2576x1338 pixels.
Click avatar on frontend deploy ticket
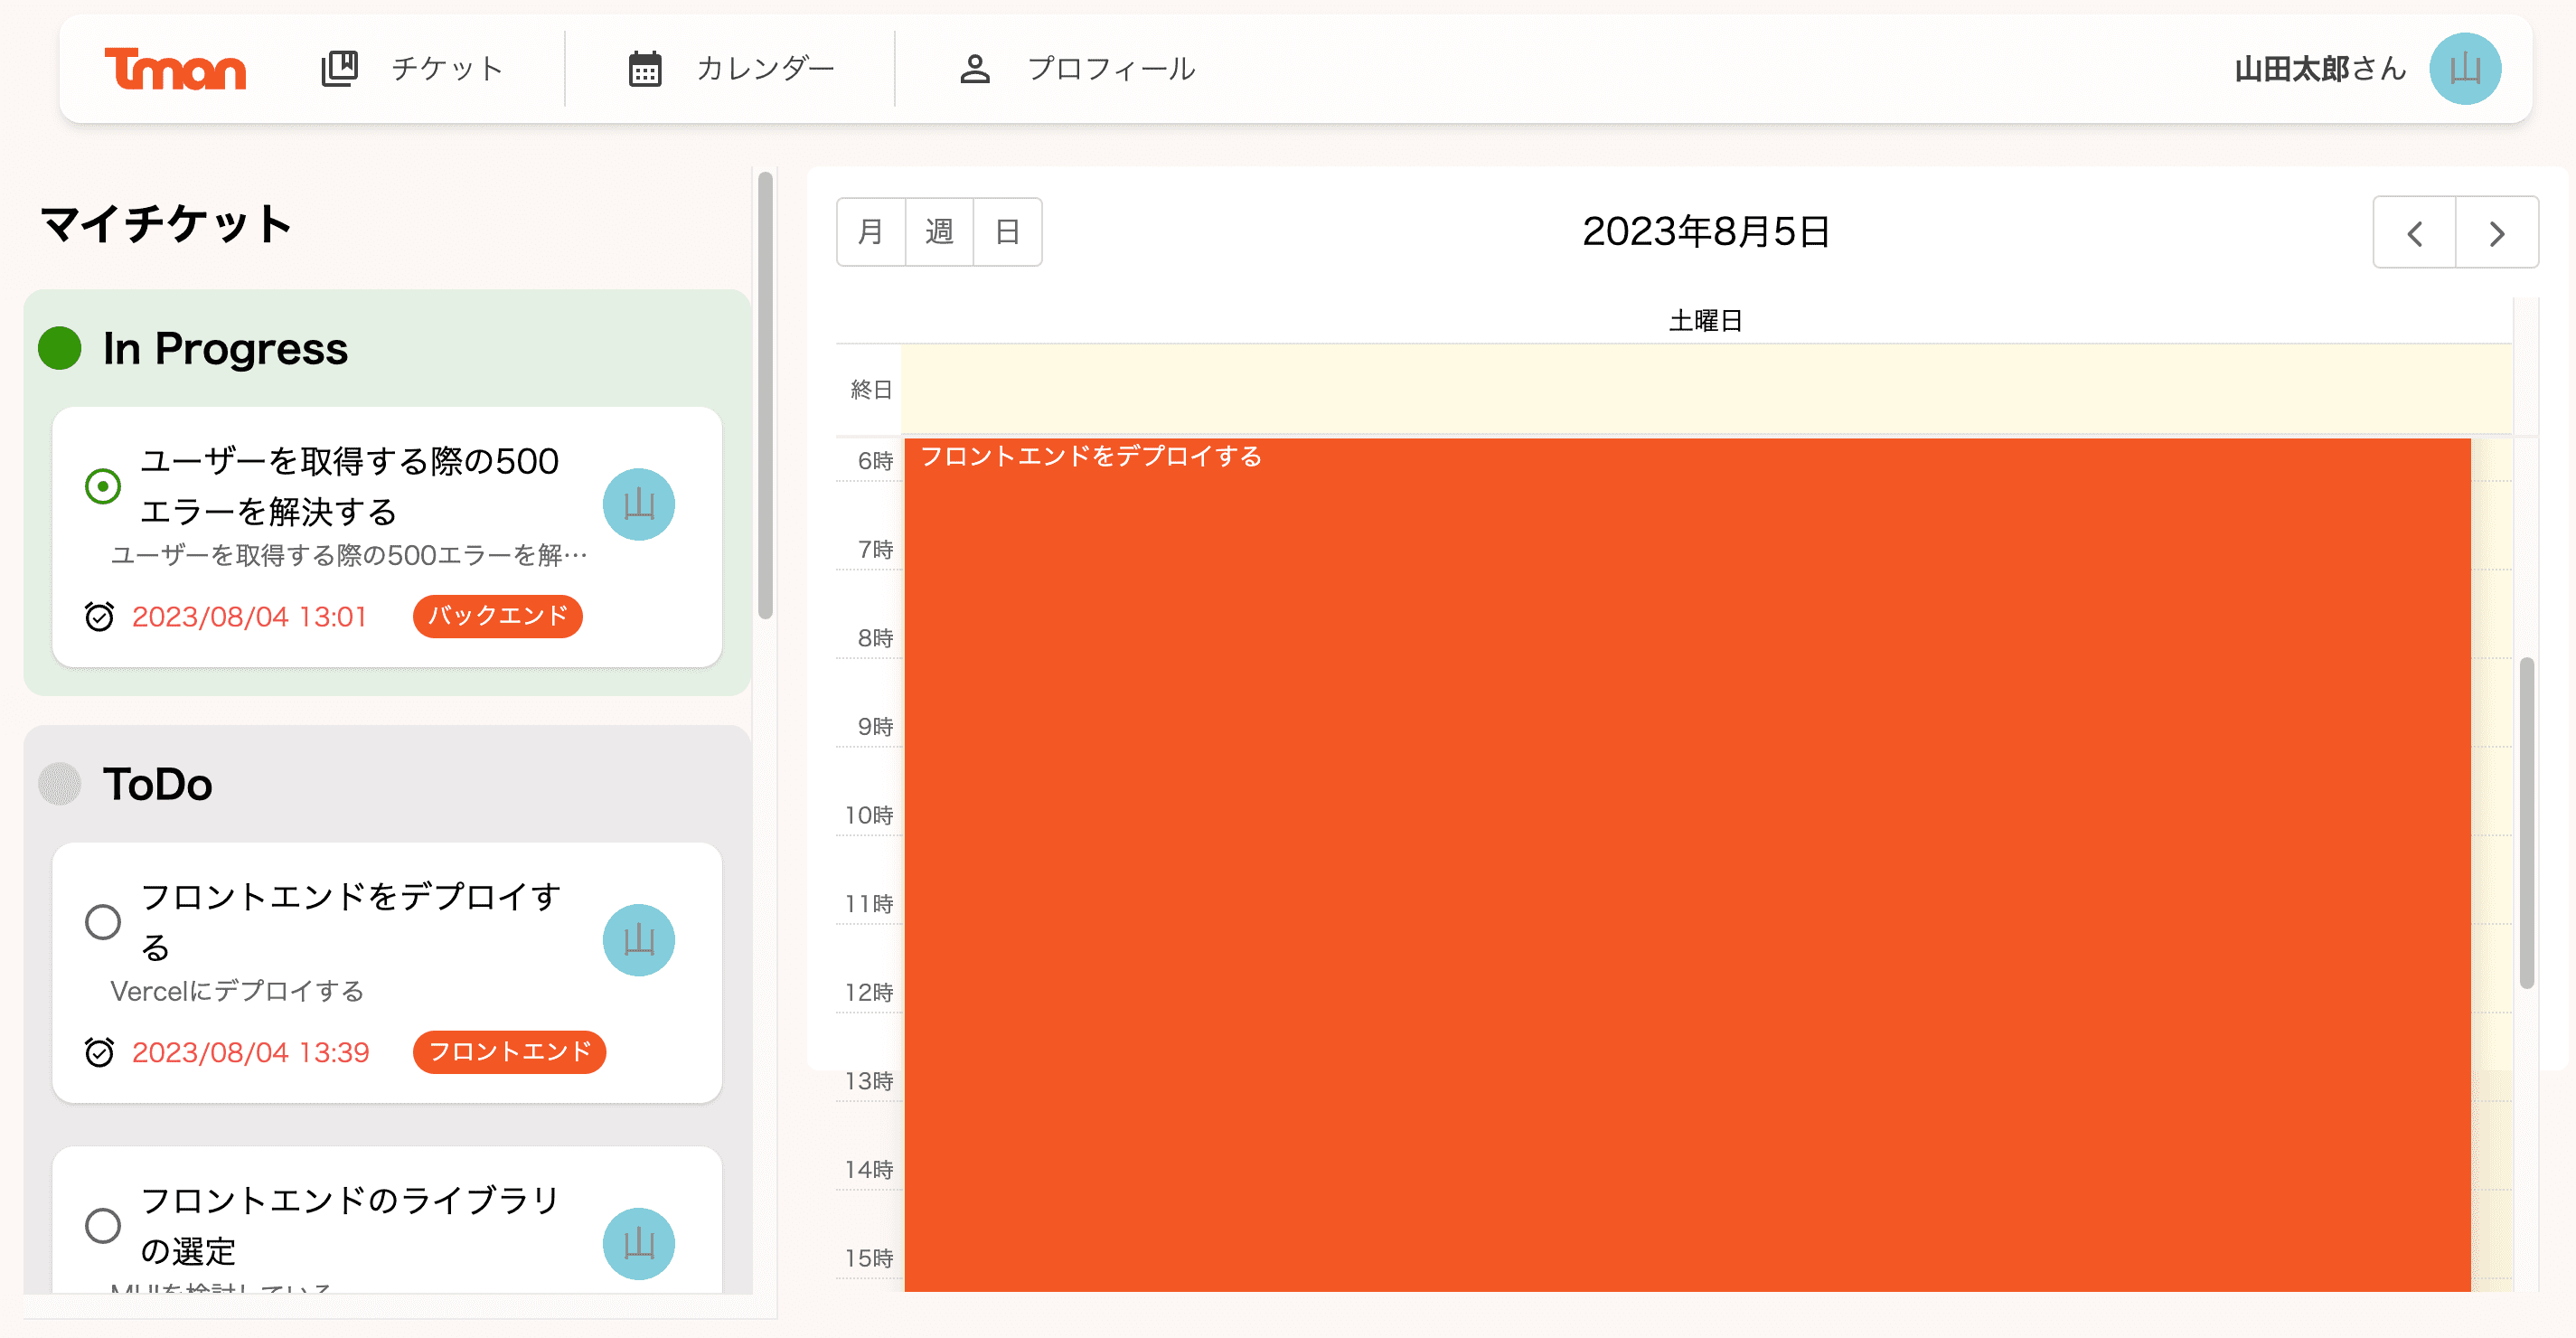click(x=638, y=940)
